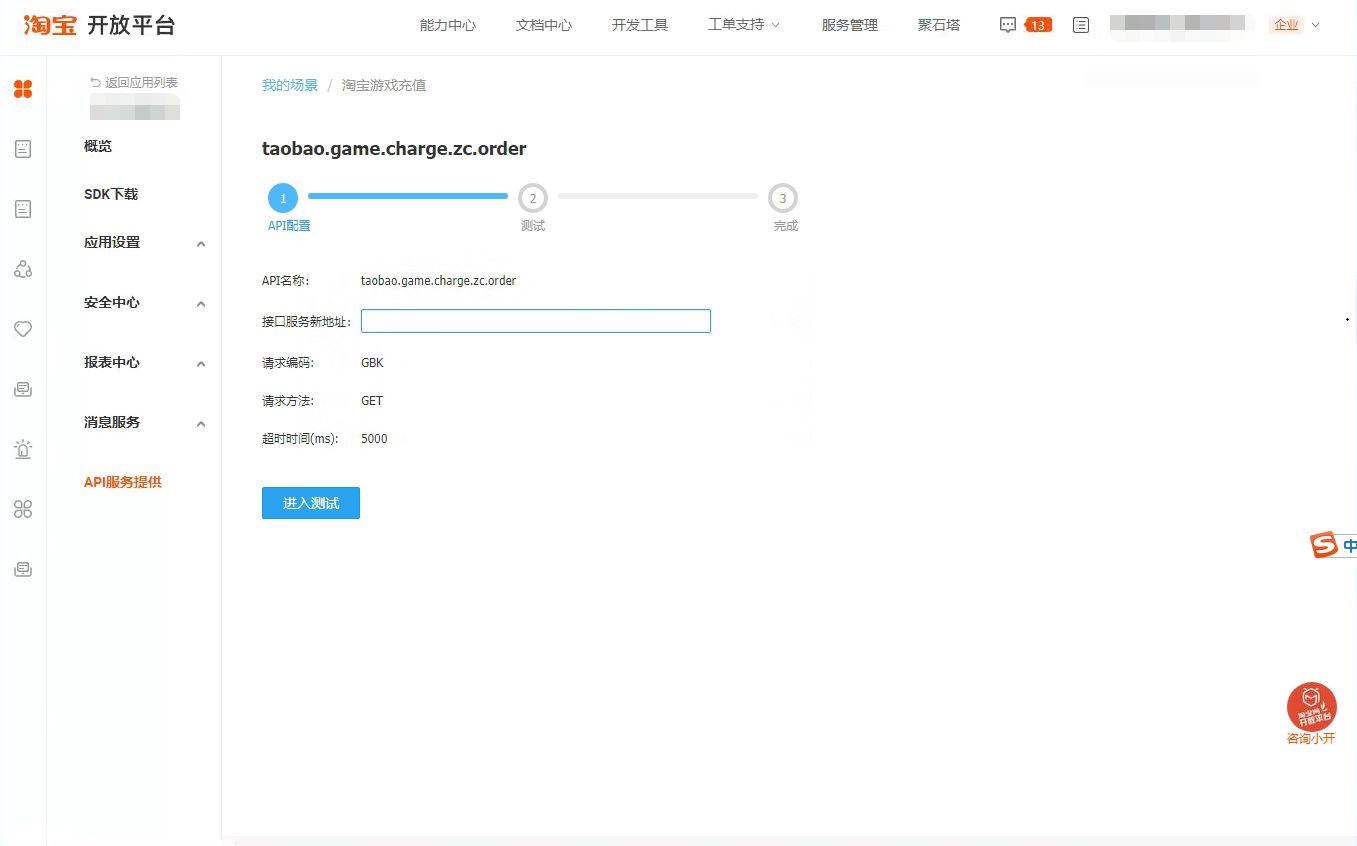The height and width of the screenshot is (846, 1357).
Task: Click the 中 language indicator of the input method
Action: 1349,546
